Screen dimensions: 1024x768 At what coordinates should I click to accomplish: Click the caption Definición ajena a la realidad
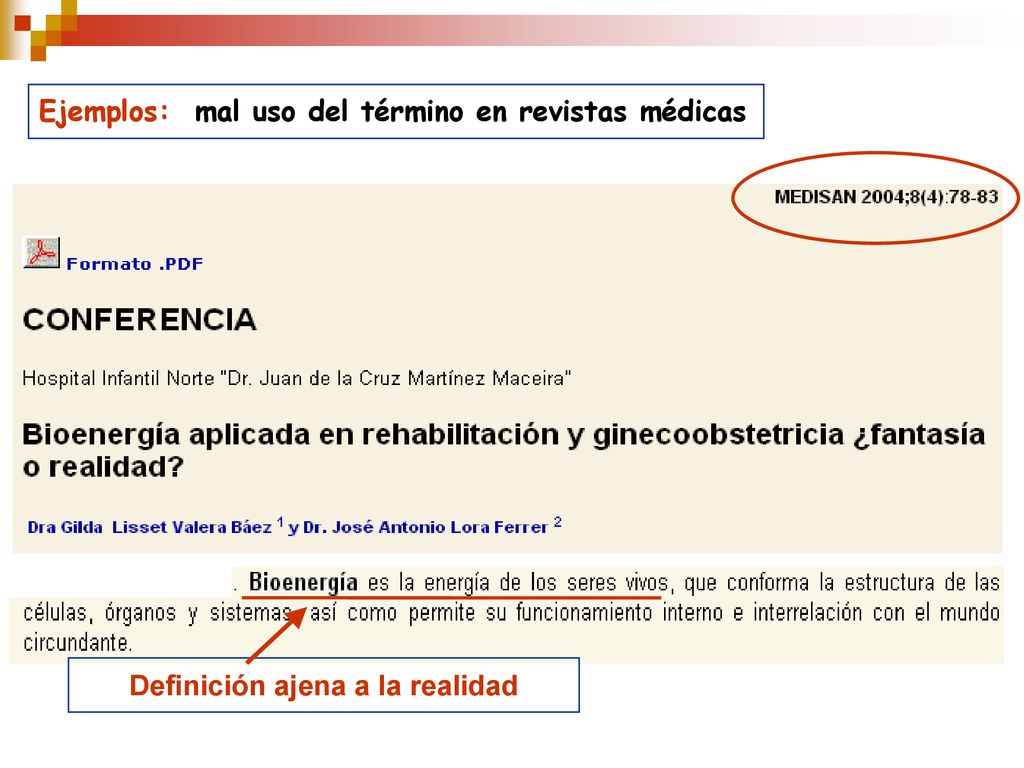point(323,685)
